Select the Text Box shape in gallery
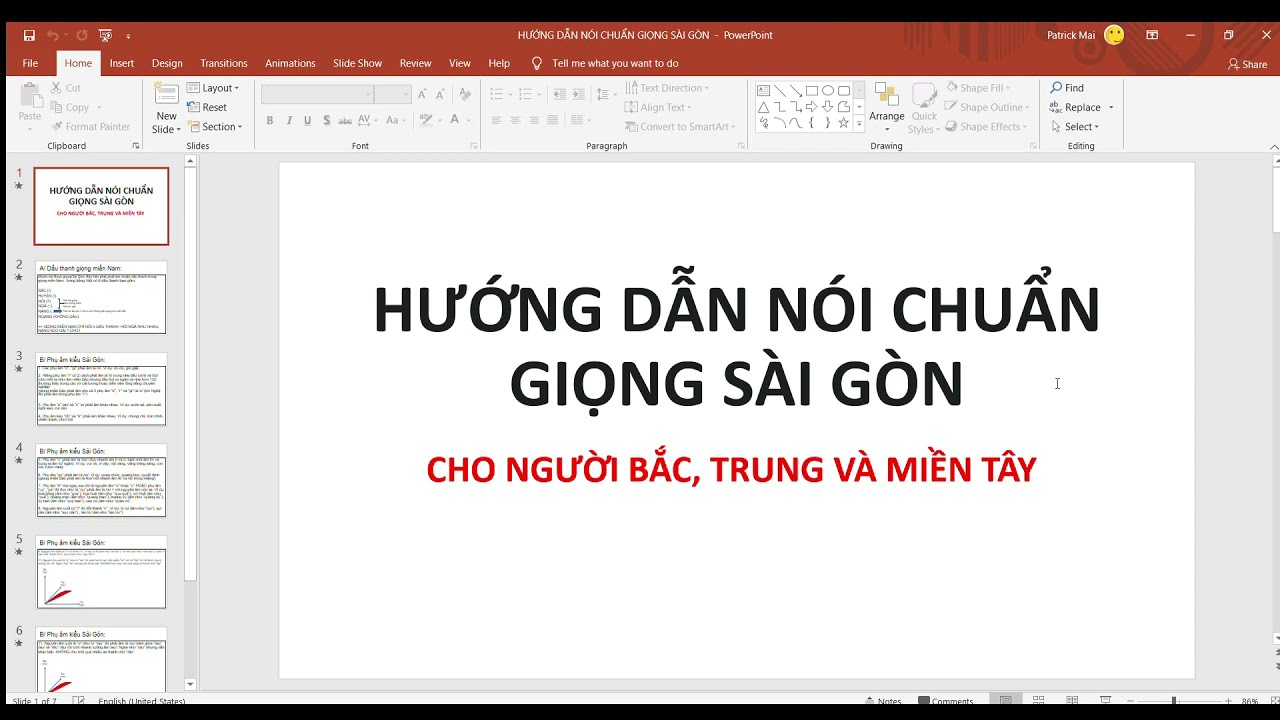Viewport: 1280px width, 720px height. coord(763,90)
